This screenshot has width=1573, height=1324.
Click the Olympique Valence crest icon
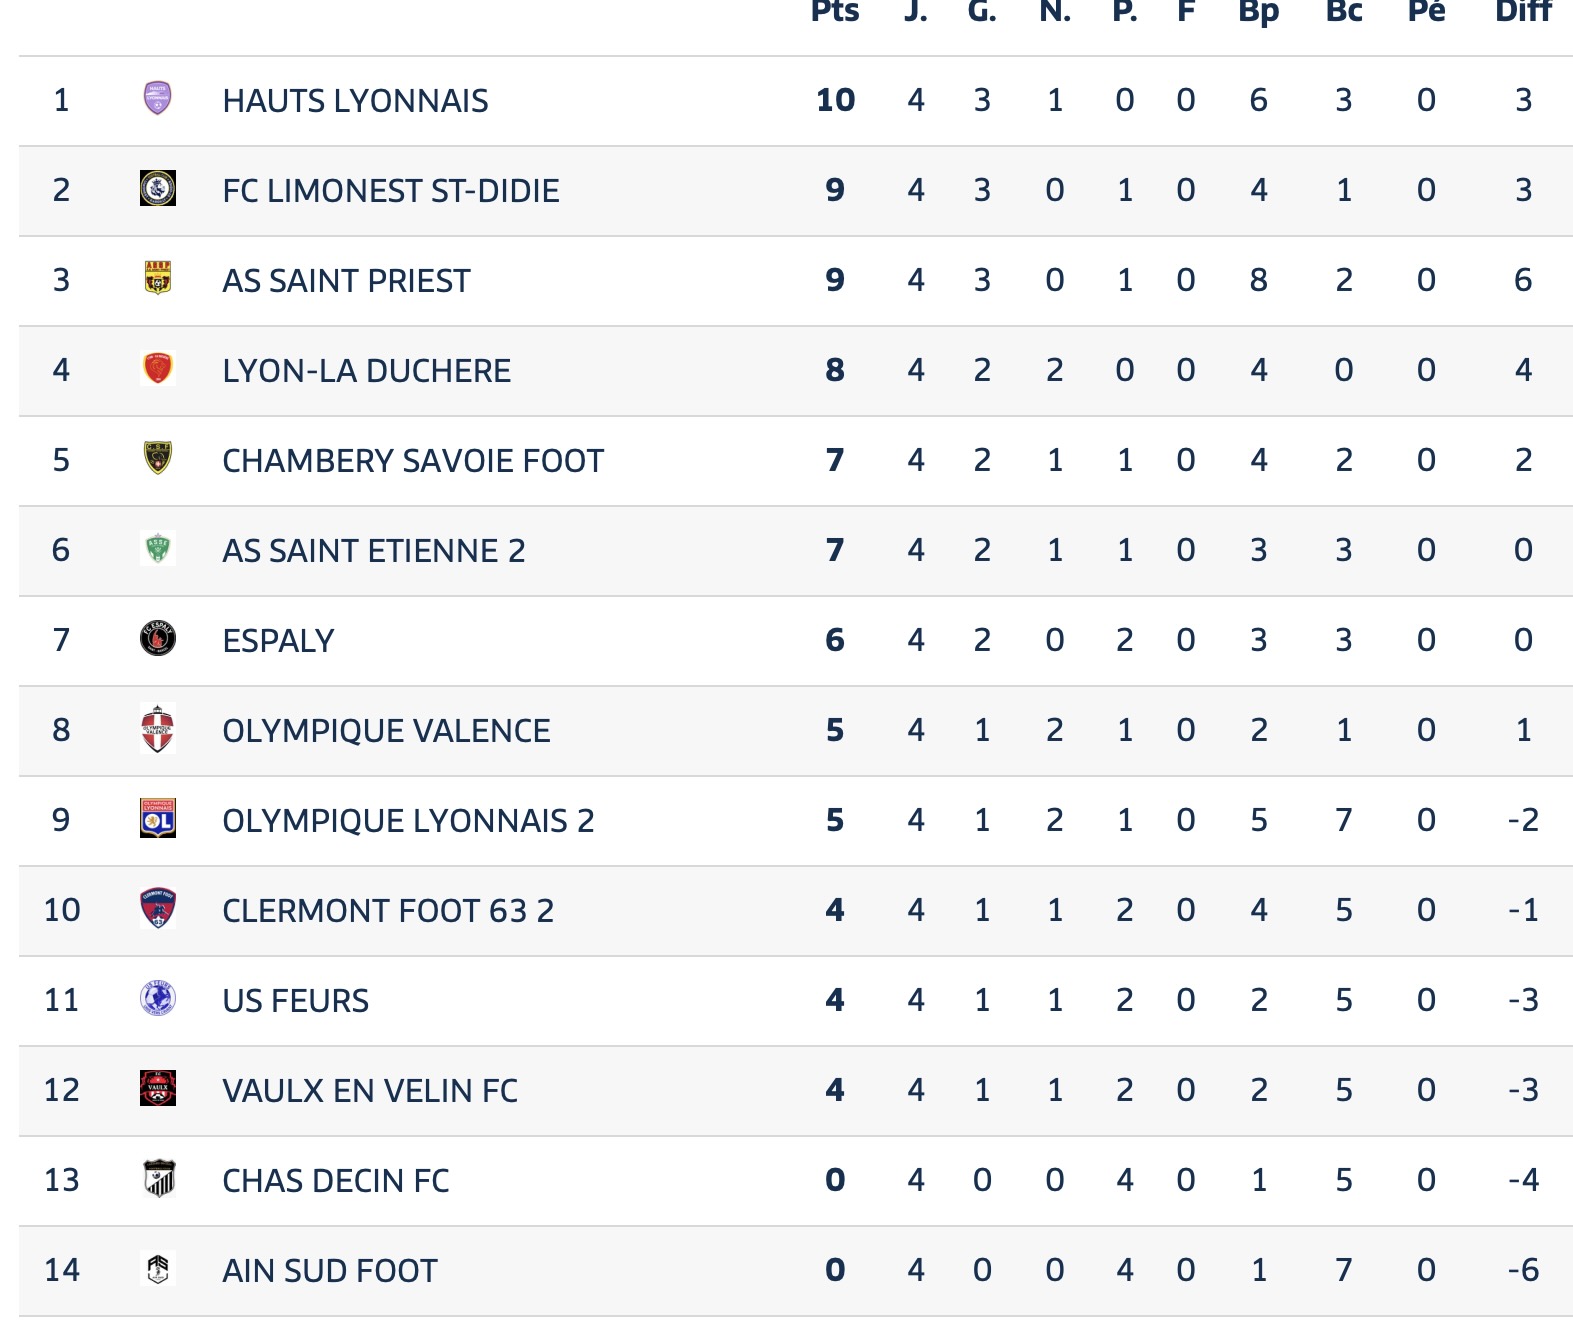pos(158,728)
